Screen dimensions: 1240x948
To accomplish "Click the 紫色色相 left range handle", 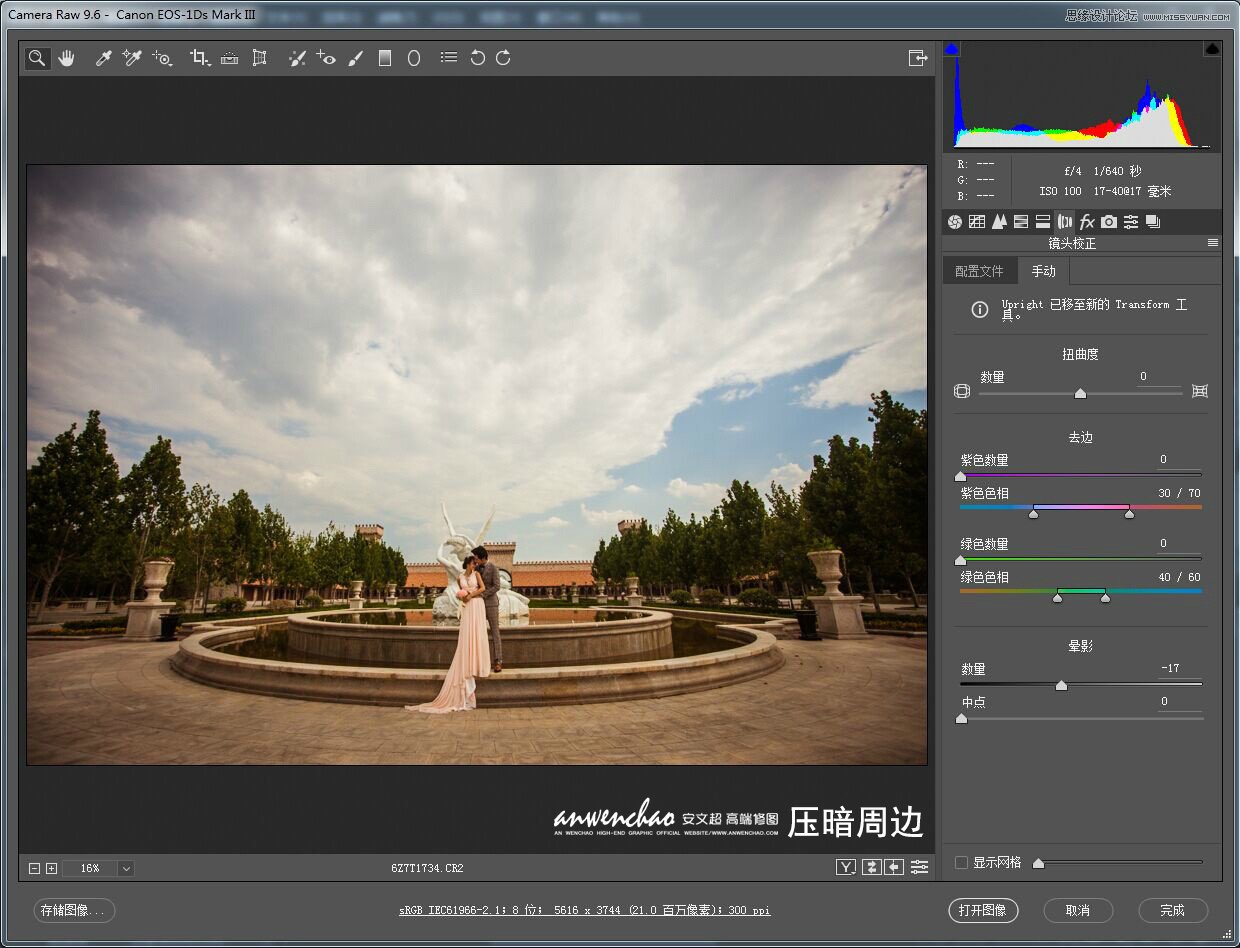I will (x=1033, y=513).
